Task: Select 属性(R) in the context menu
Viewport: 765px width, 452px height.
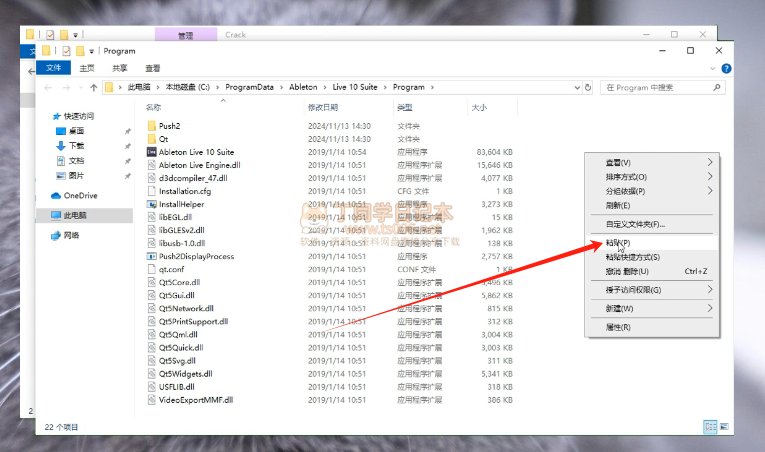Action: click(x=618, y=327)
